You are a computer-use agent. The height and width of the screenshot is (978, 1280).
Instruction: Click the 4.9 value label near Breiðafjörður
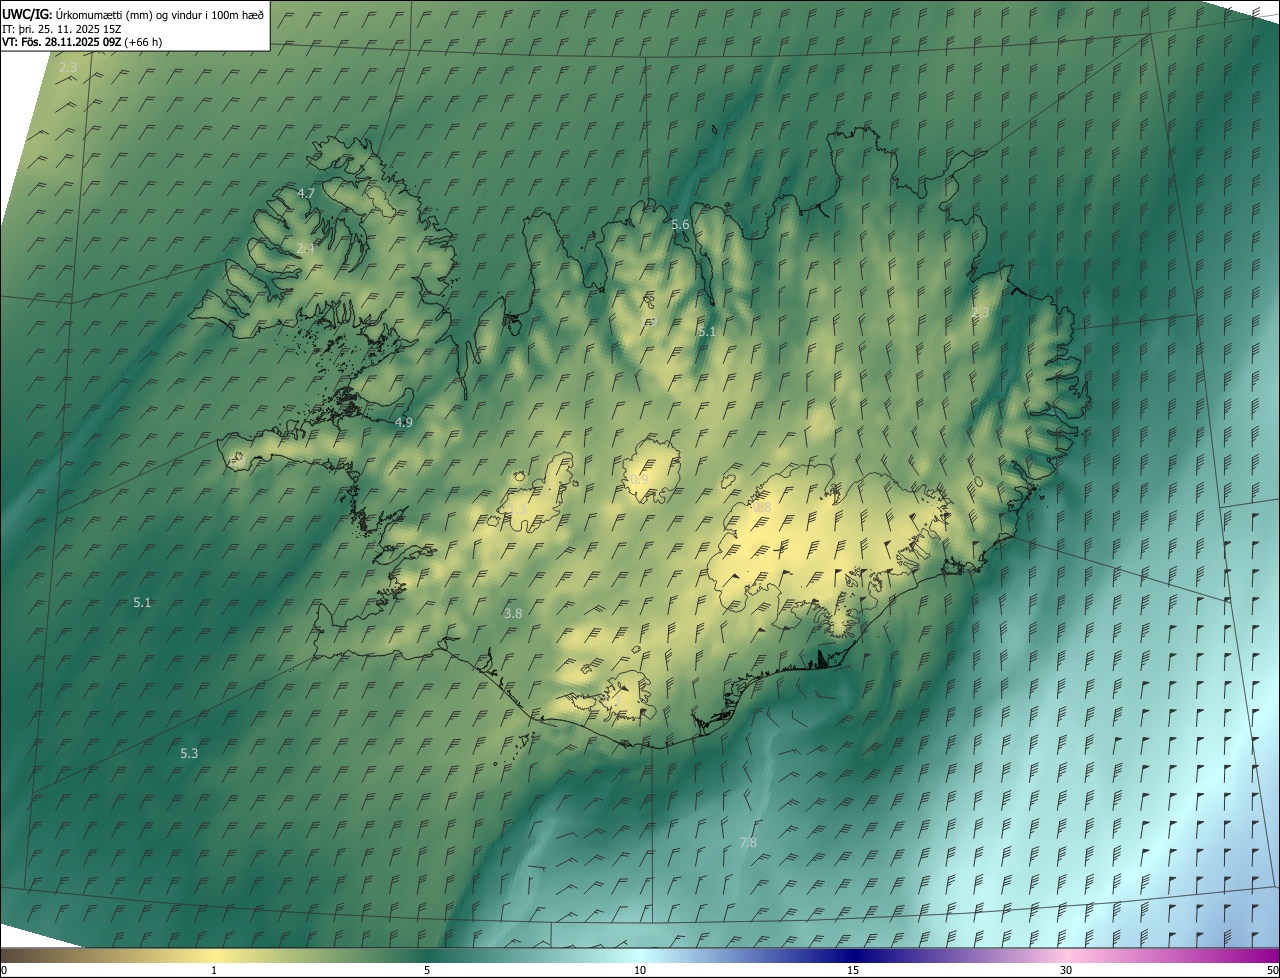coord(403,422)
